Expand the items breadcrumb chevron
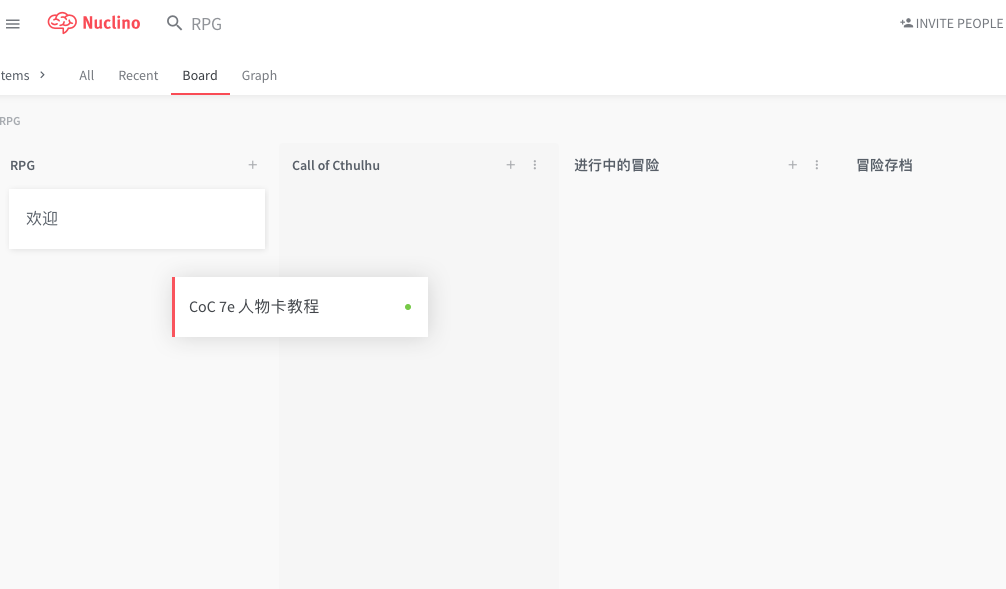Image resolution: width=1006 pixels, height=589 pixels. click(40, 75)
